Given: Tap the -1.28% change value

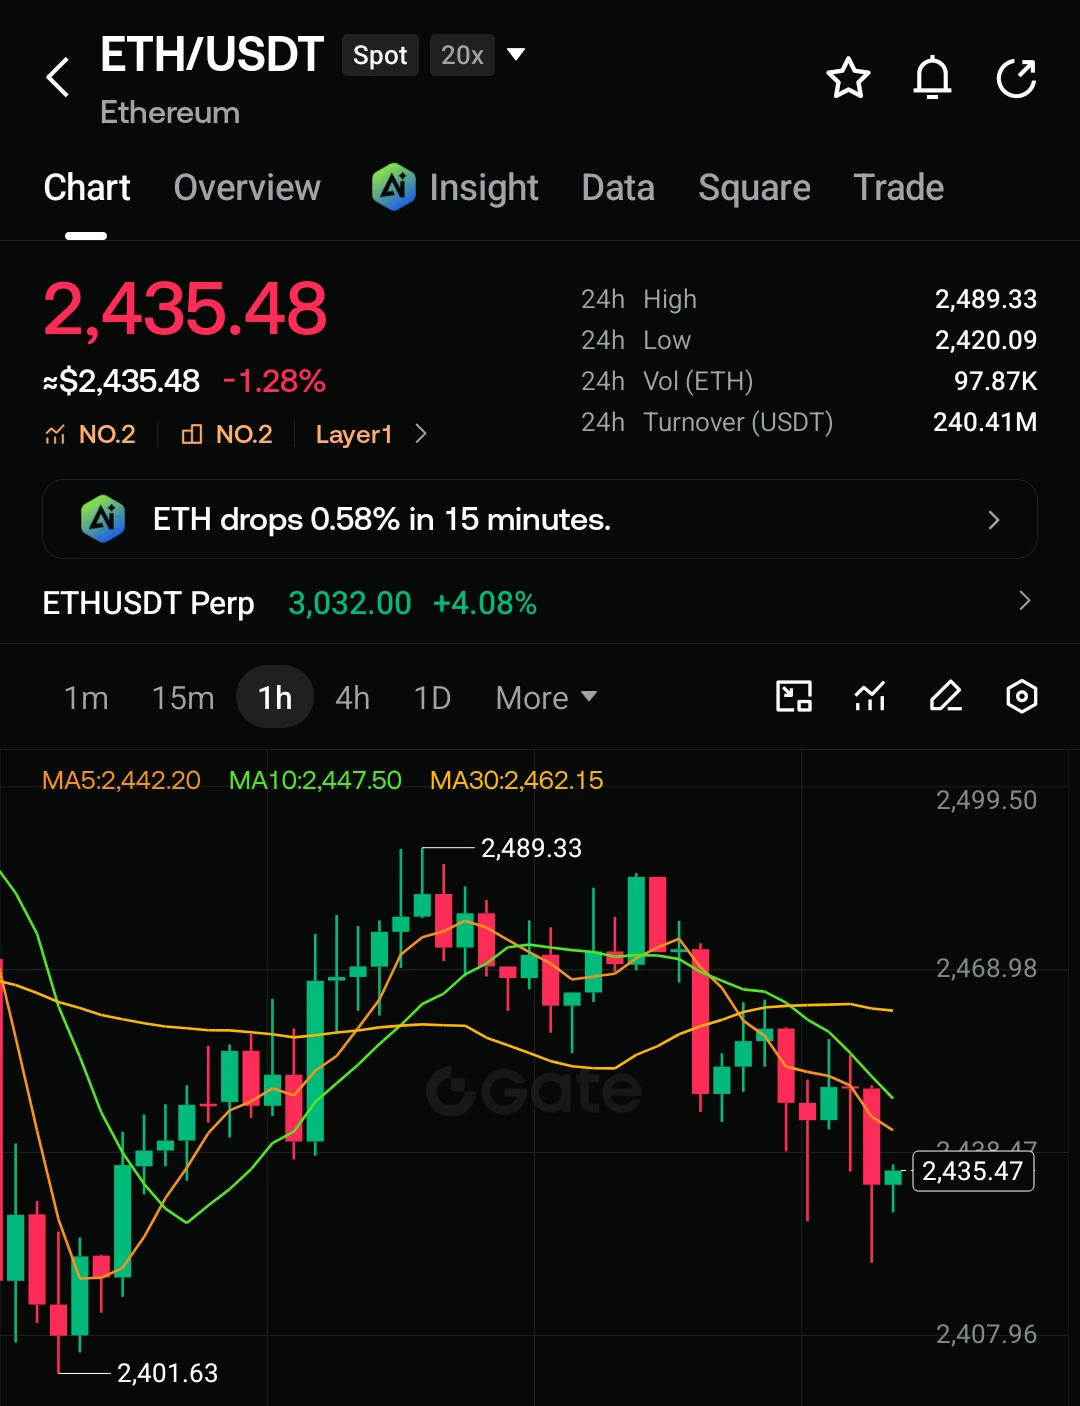Looking at the screenshot, I should [x=274, y=381].
